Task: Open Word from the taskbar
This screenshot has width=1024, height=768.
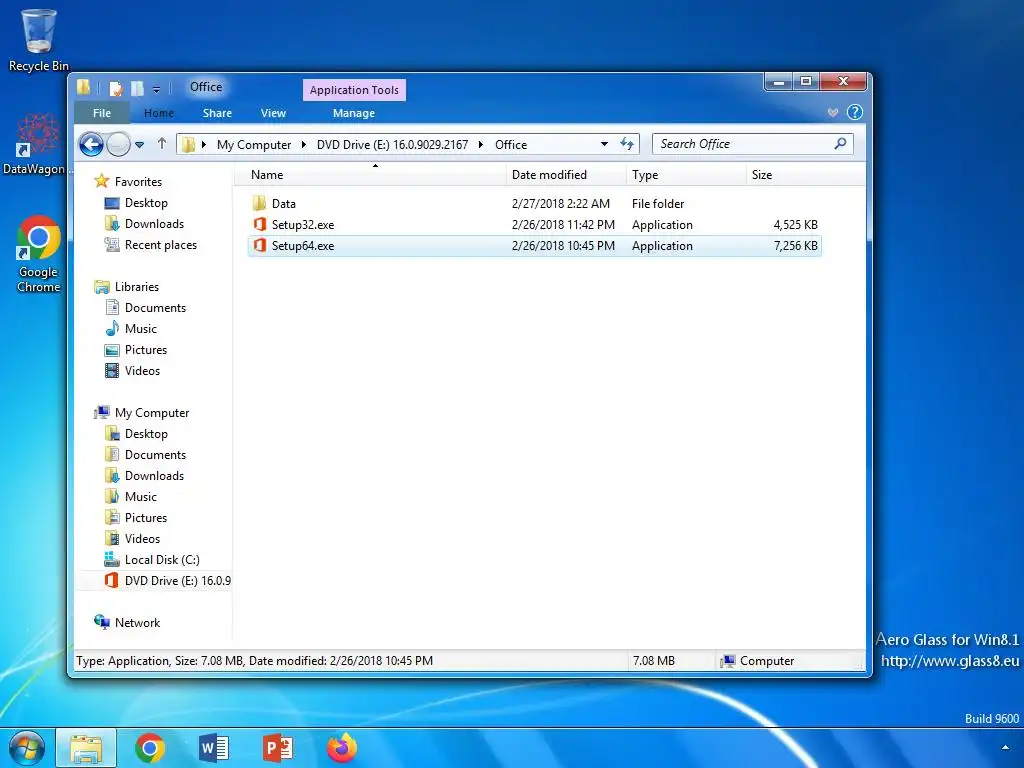Action: [214, 748]
